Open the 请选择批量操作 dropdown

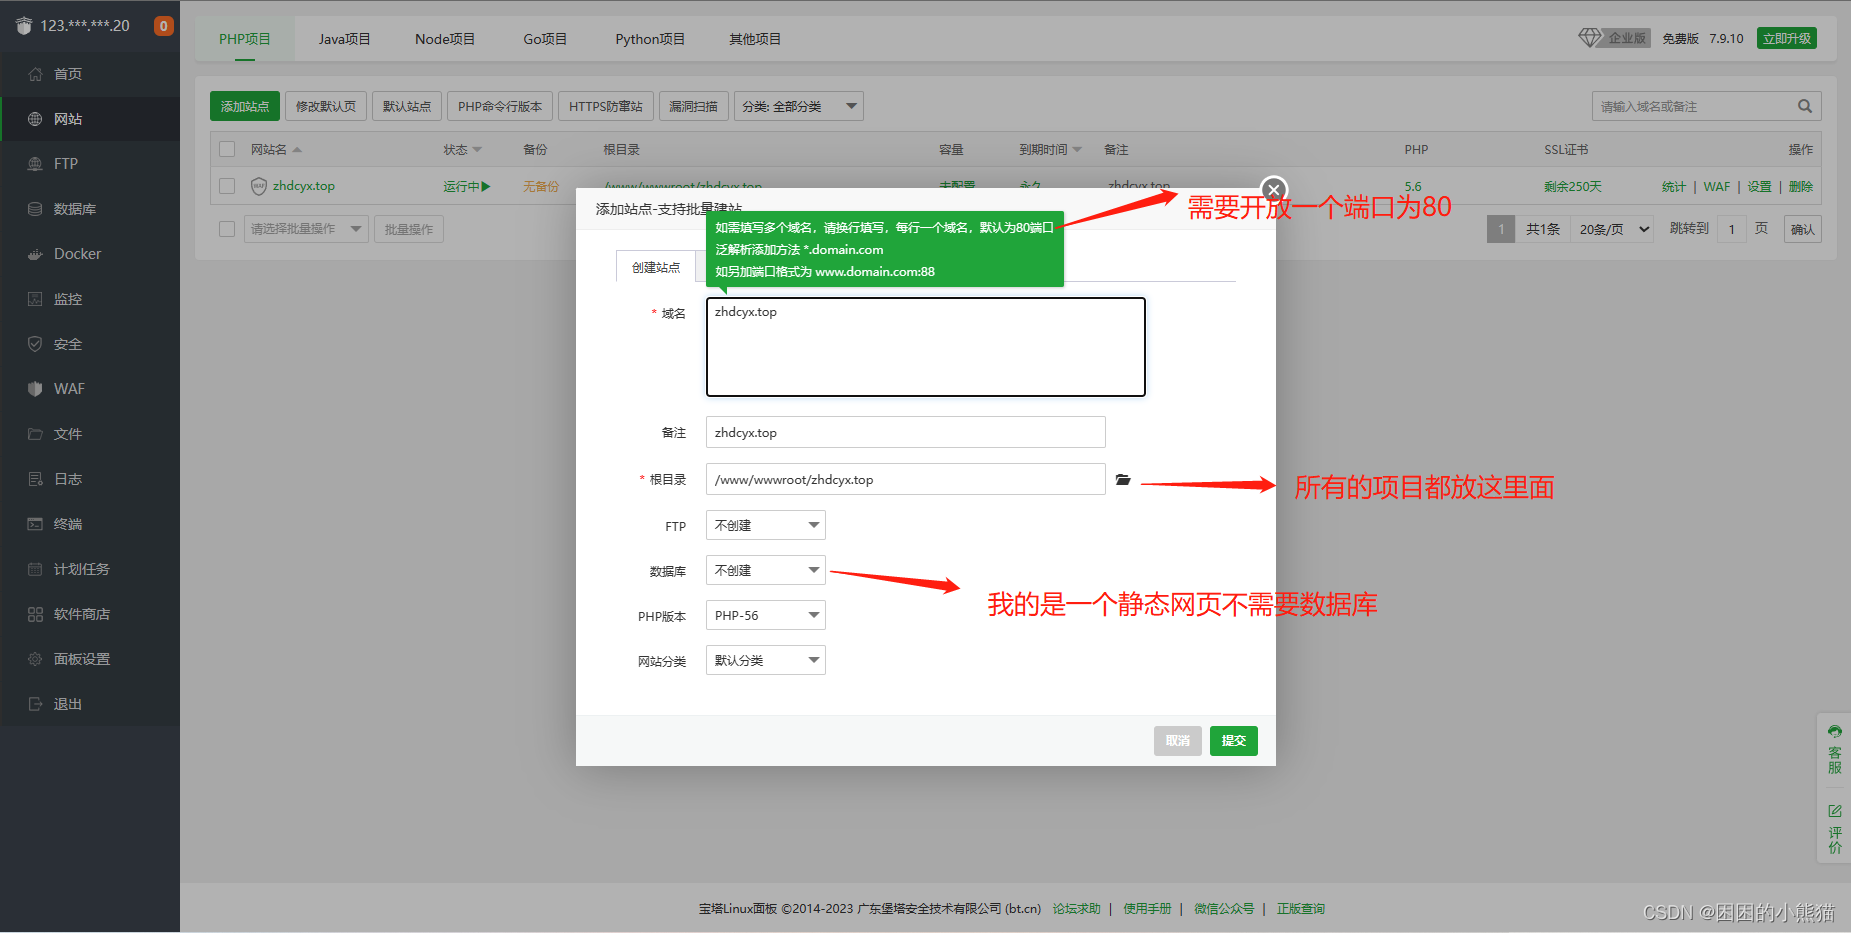click(306, 229)
